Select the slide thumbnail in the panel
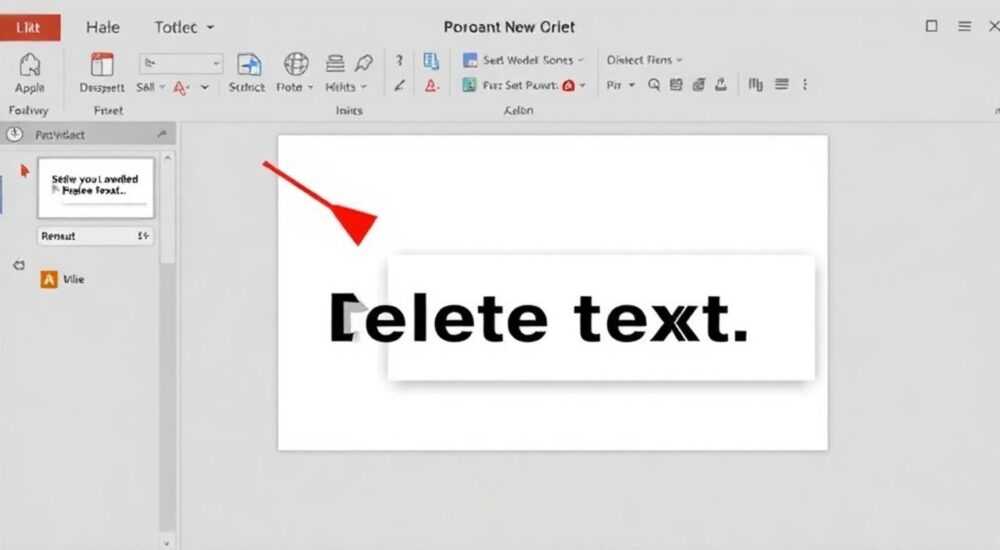 click(x=96, y=188)
